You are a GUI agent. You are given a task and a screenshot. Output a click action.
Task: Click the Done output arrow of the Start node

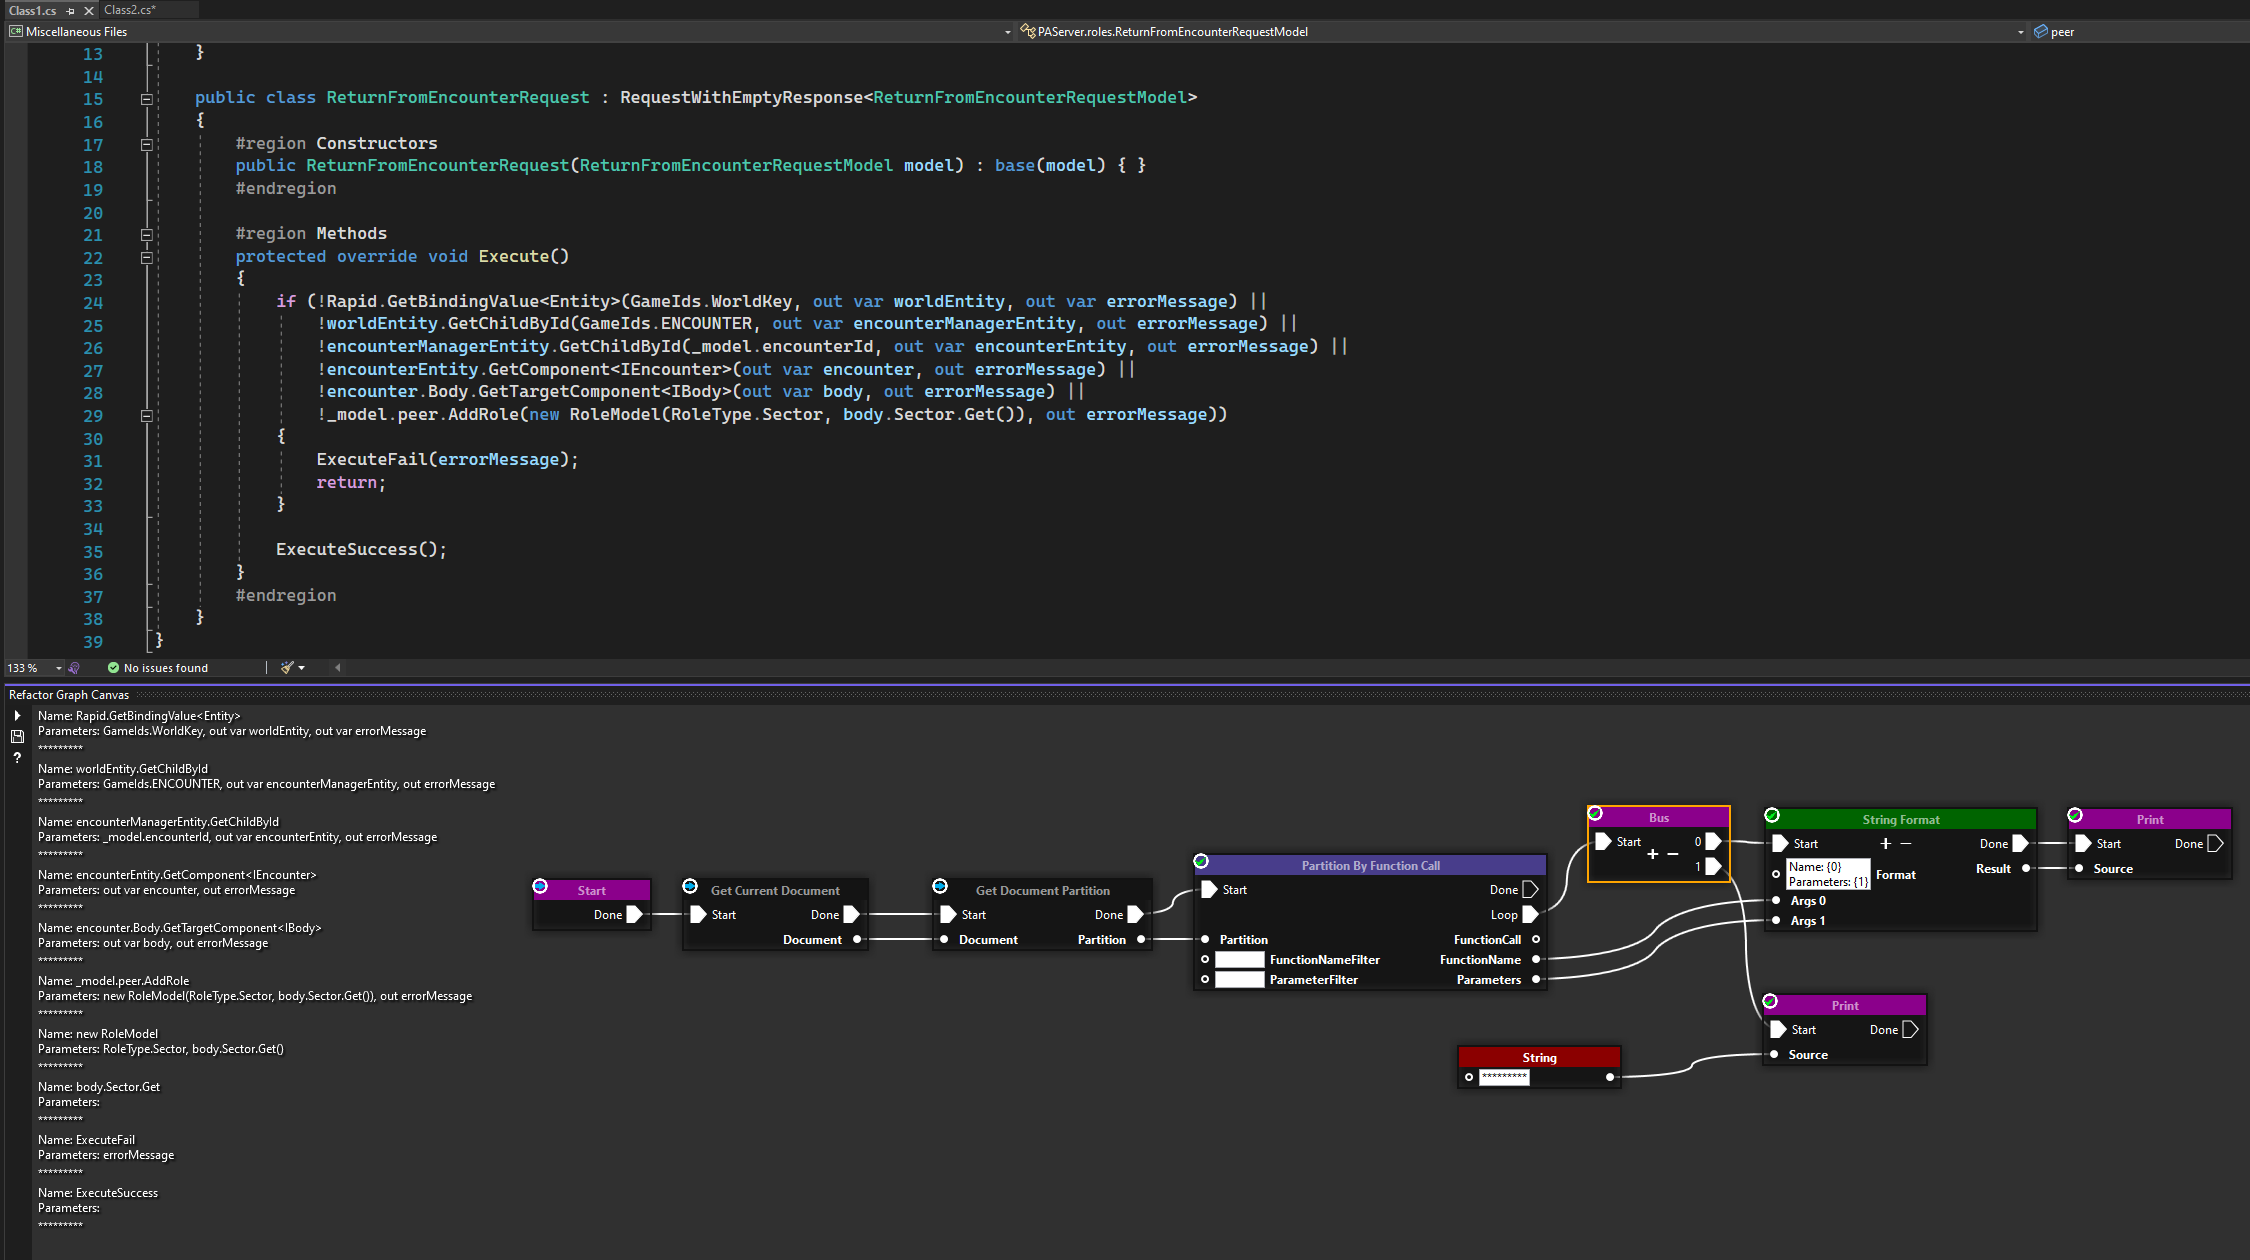[x=634, y=915]
